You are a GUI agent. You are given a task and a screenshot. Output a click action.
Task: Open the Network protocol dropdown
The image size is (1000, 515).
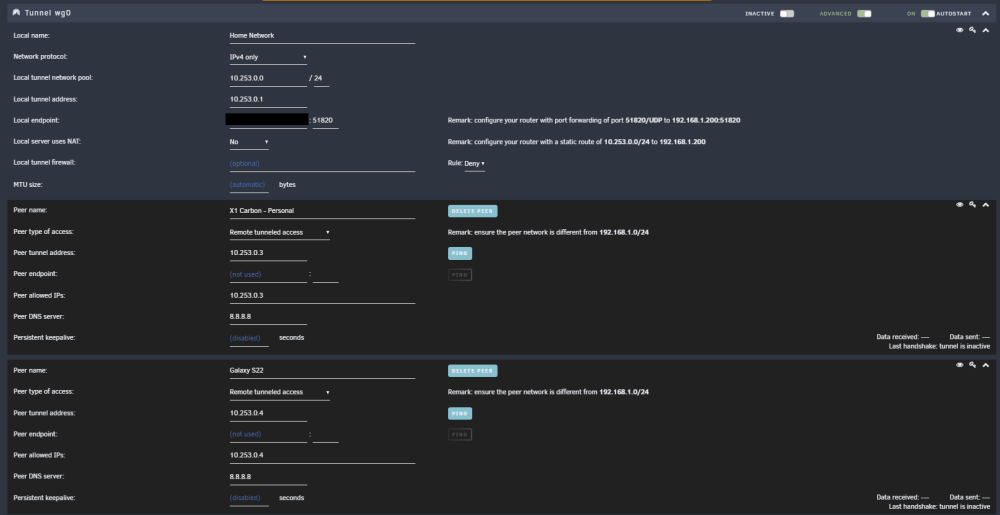(268, 57)
